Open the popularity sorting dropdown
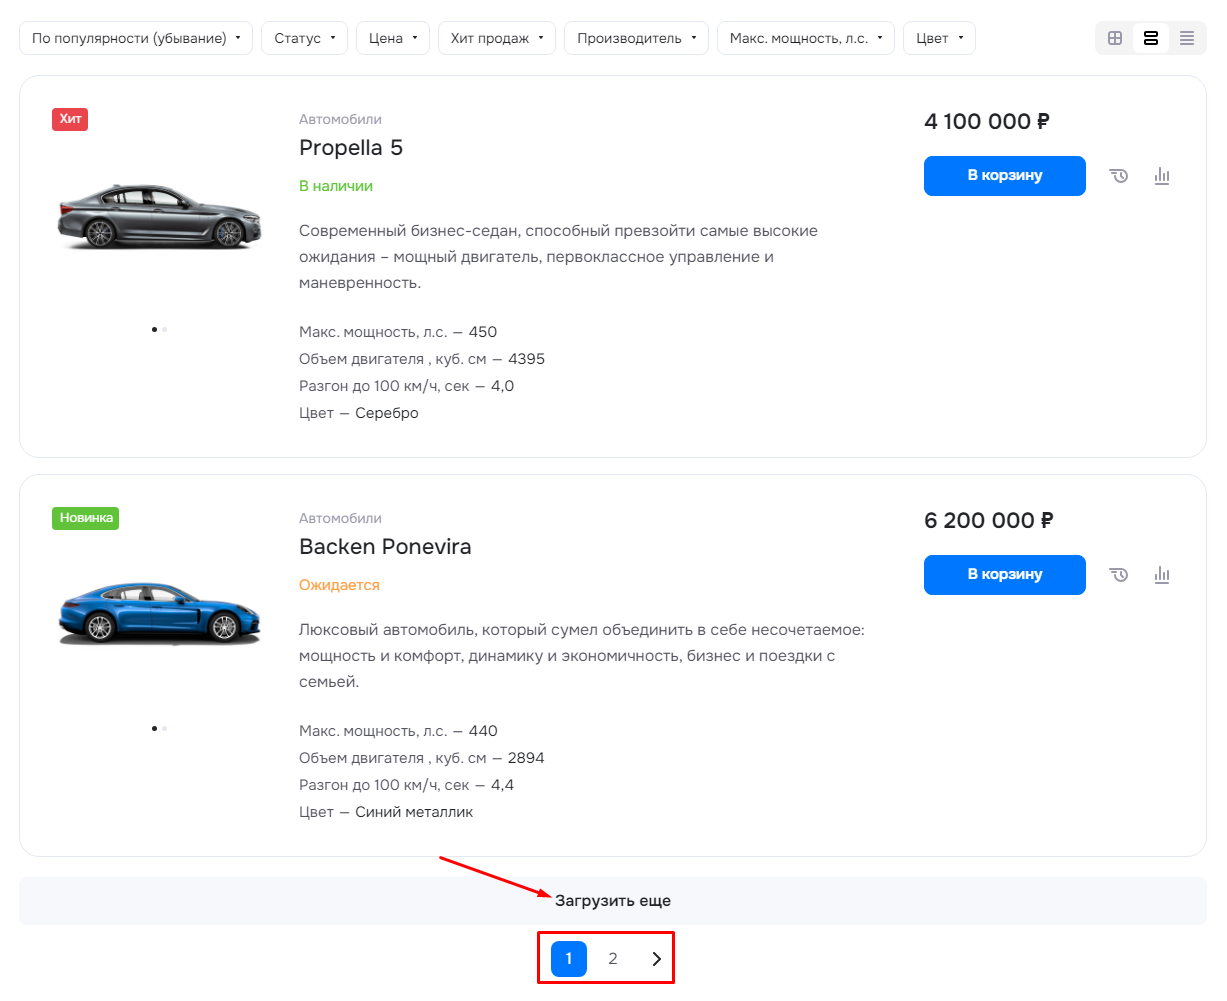The height and width of the screenshot is (1001, 1227). pyautogui.click(x=136, y=38)
